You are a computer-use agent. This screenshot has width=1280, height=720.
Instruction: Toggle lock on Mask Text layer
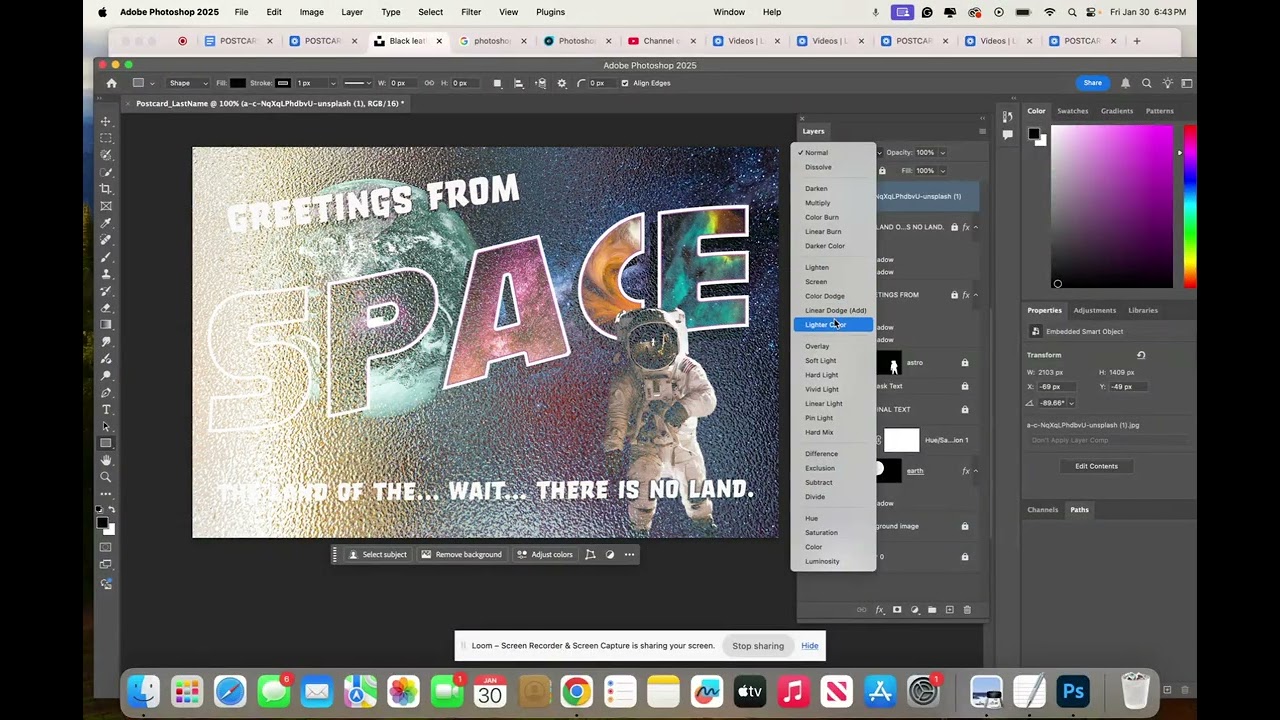pyautogui.click(x=965, y=386)
